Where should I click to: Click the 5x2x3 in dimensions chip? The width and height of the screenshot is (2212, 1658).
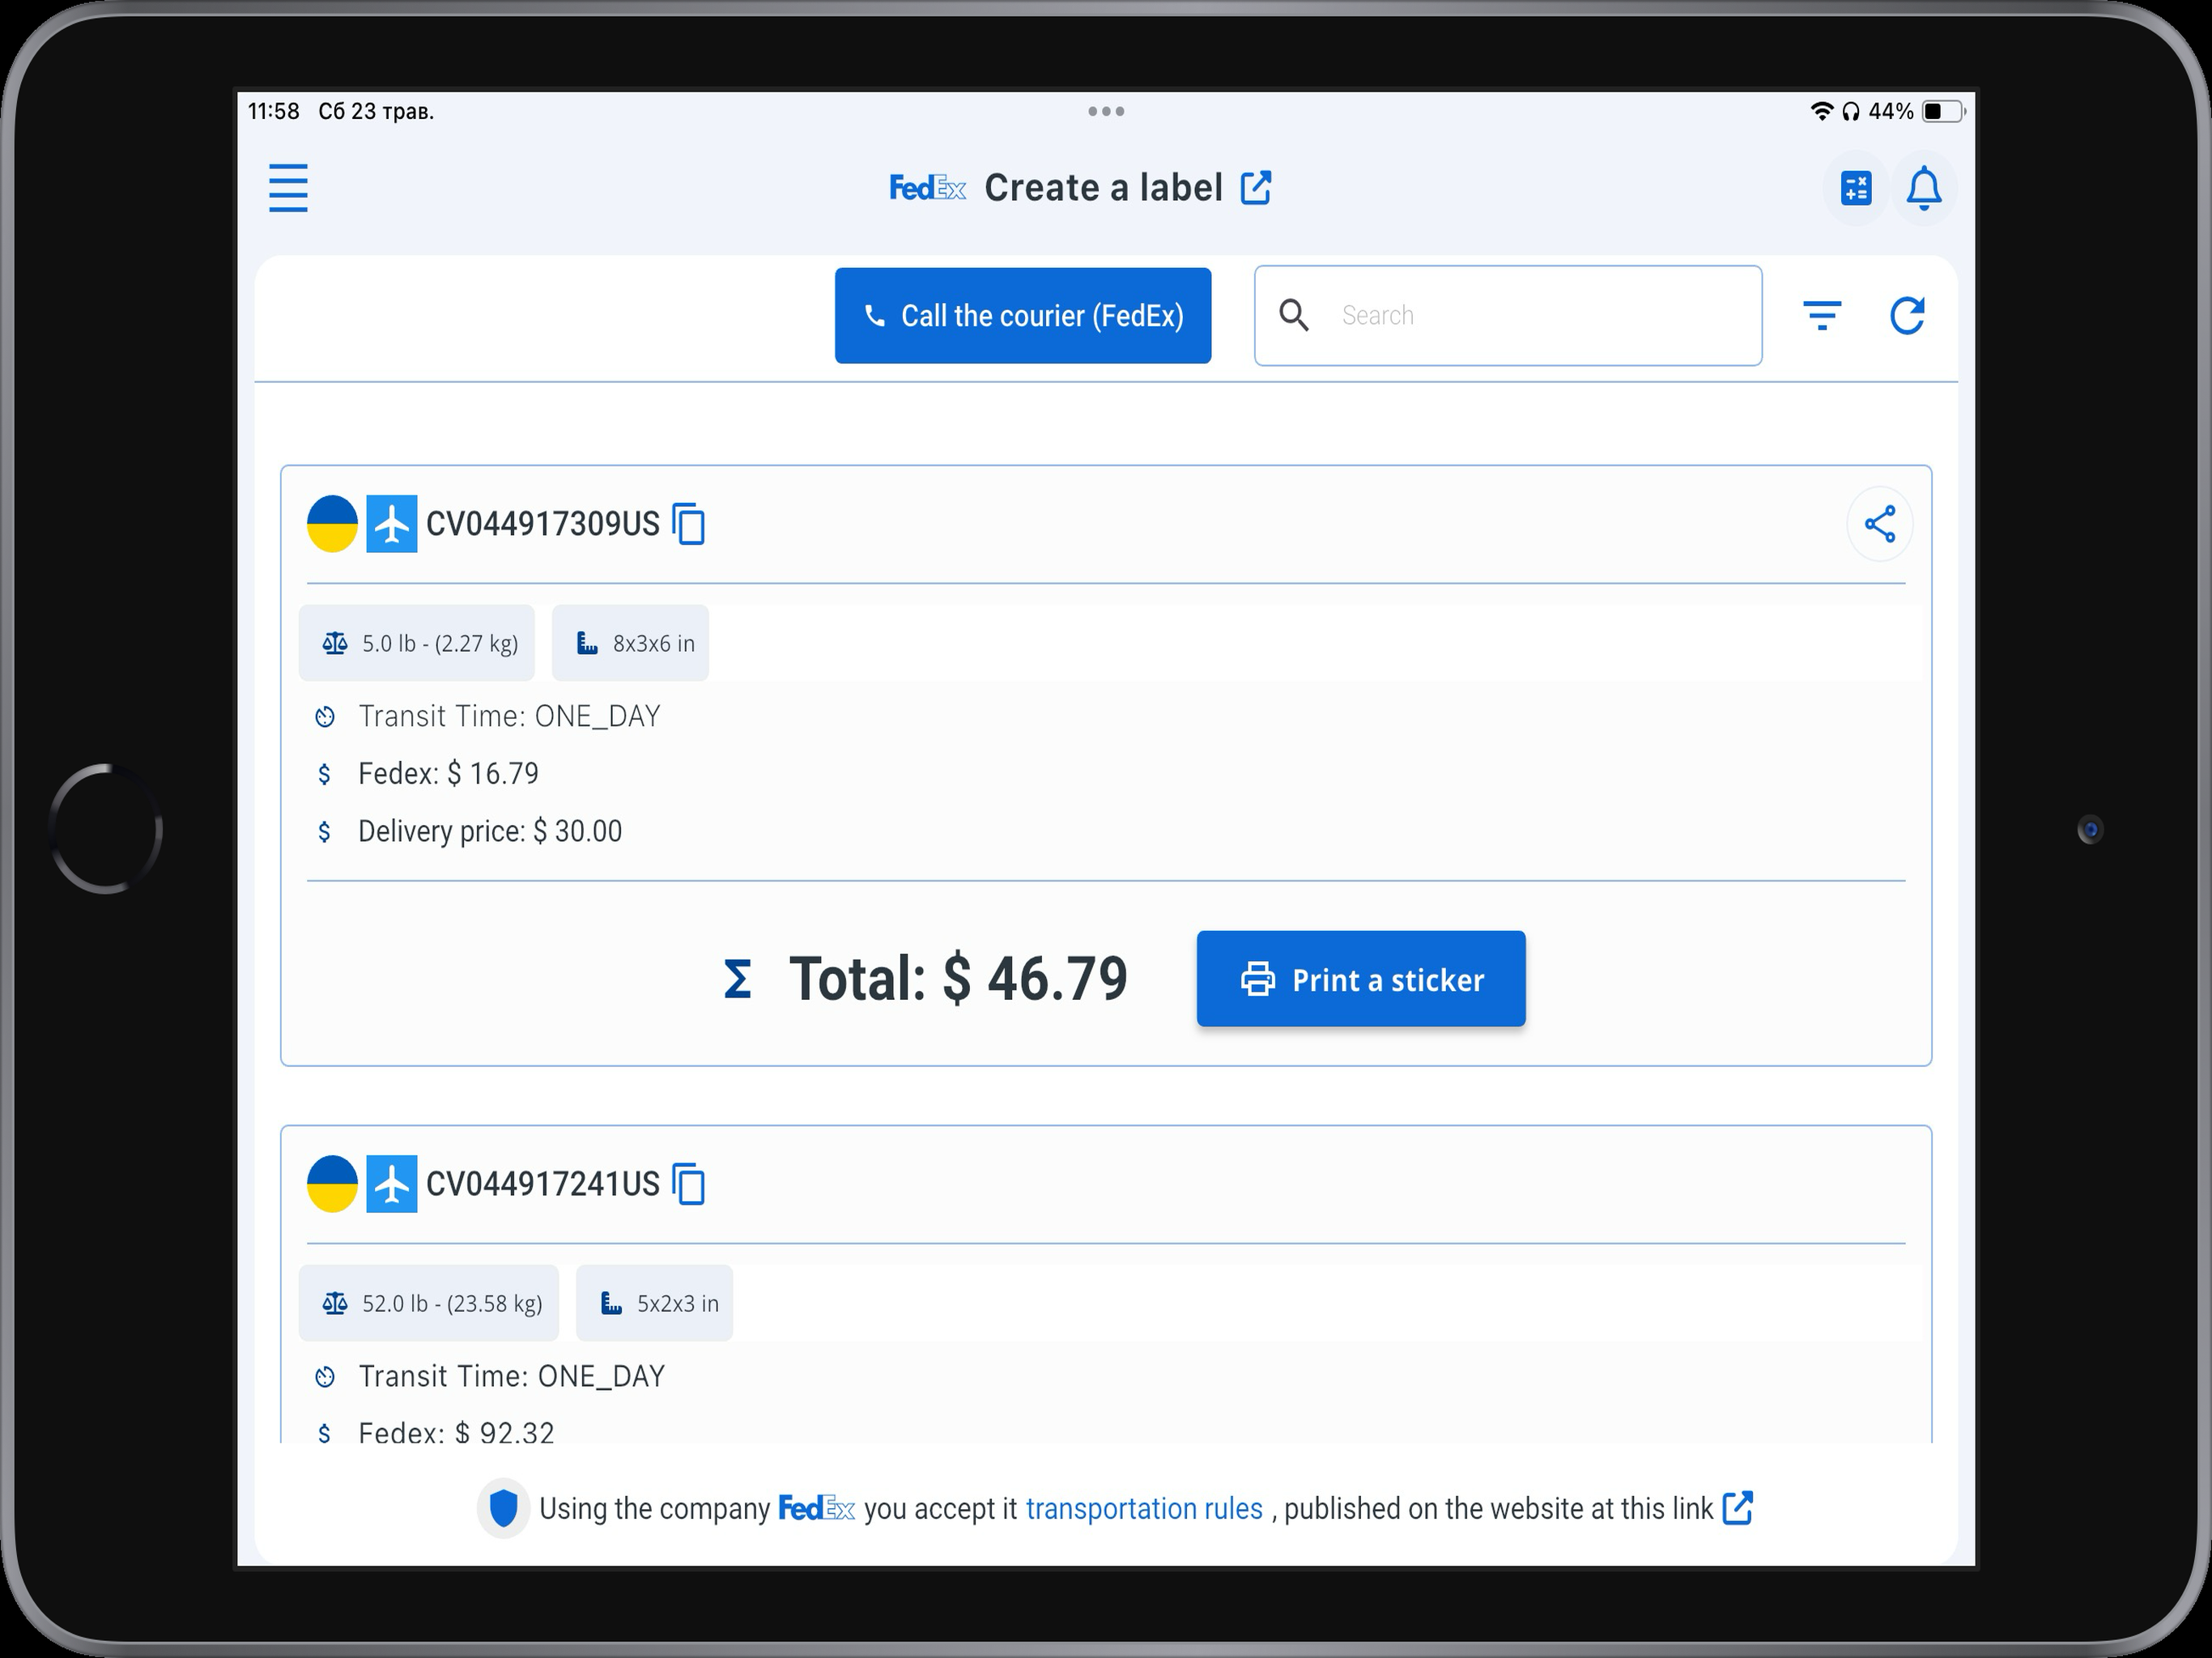pyautogui.click(x=655, y=1303)
